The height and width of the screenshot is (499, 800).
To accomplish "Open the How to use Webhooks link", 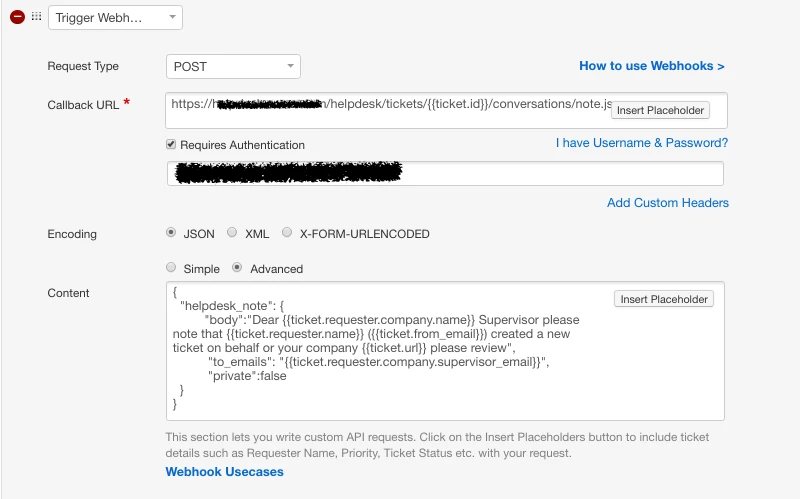I will coord(652,66).
